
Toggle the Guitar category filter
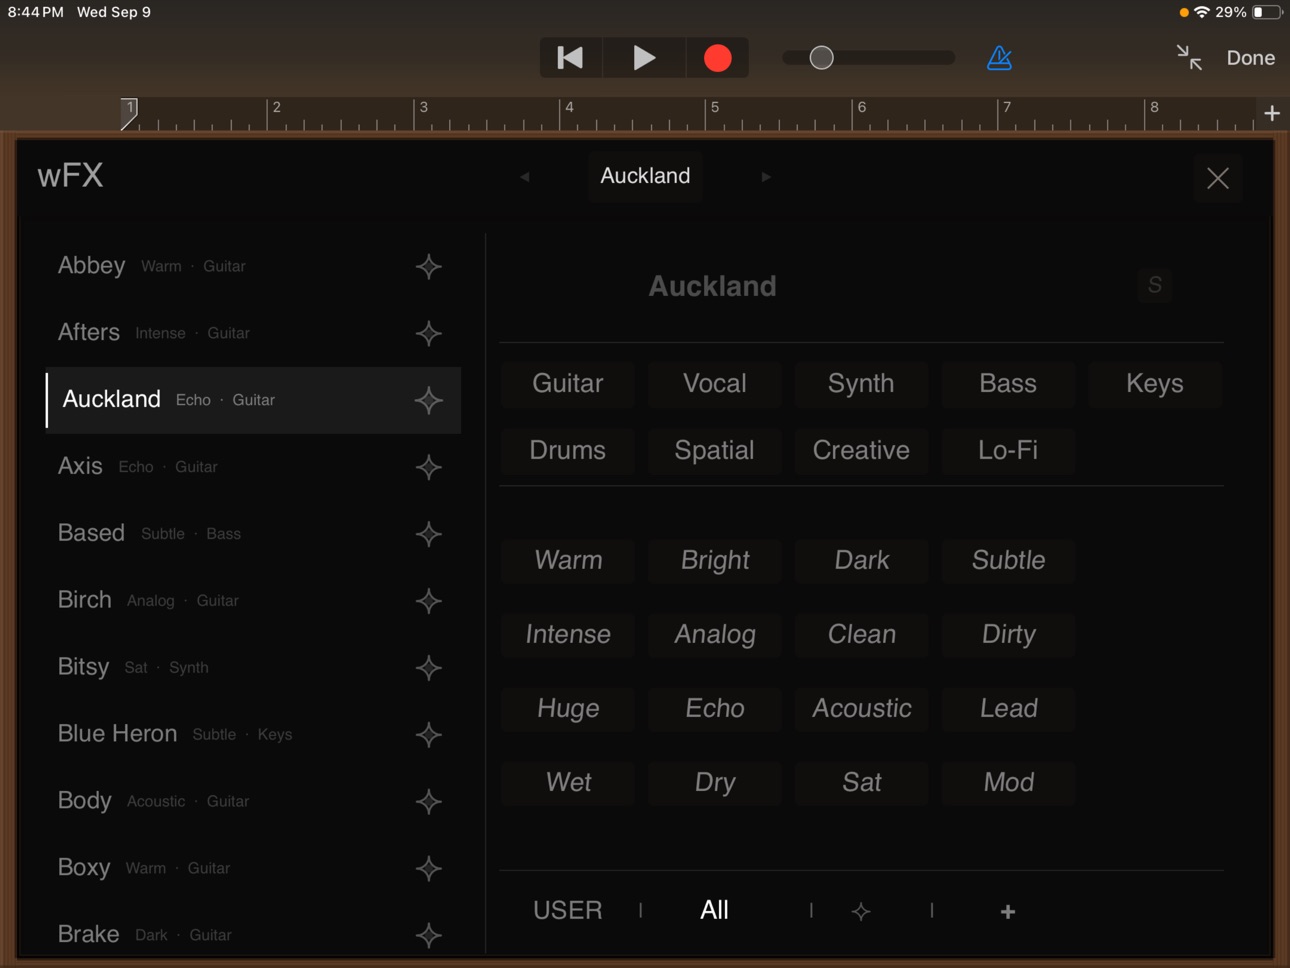[x=568, y=384]
